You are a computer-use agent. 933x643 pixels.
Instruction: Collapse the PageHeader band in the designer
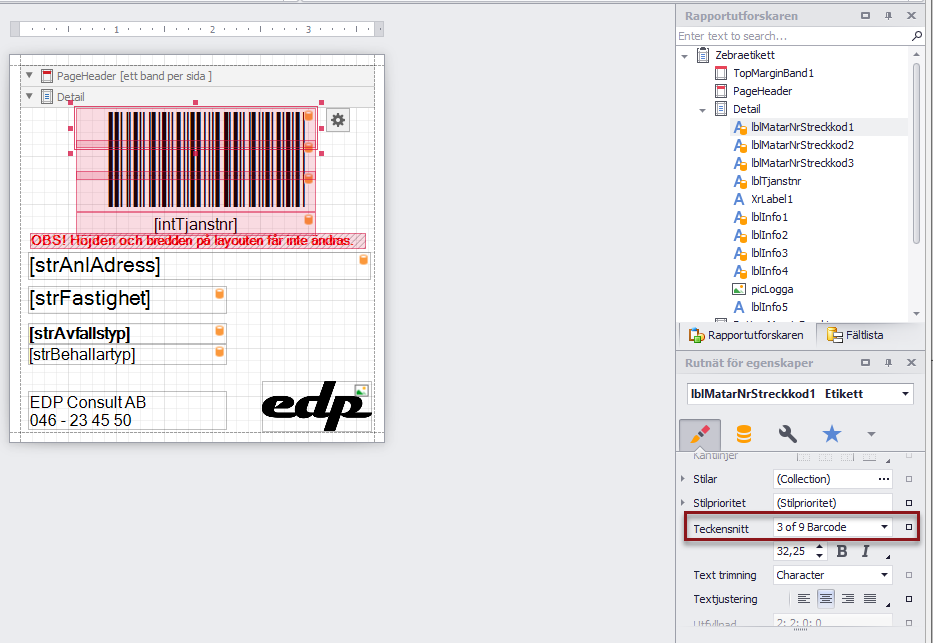click(x=29, y=76)
